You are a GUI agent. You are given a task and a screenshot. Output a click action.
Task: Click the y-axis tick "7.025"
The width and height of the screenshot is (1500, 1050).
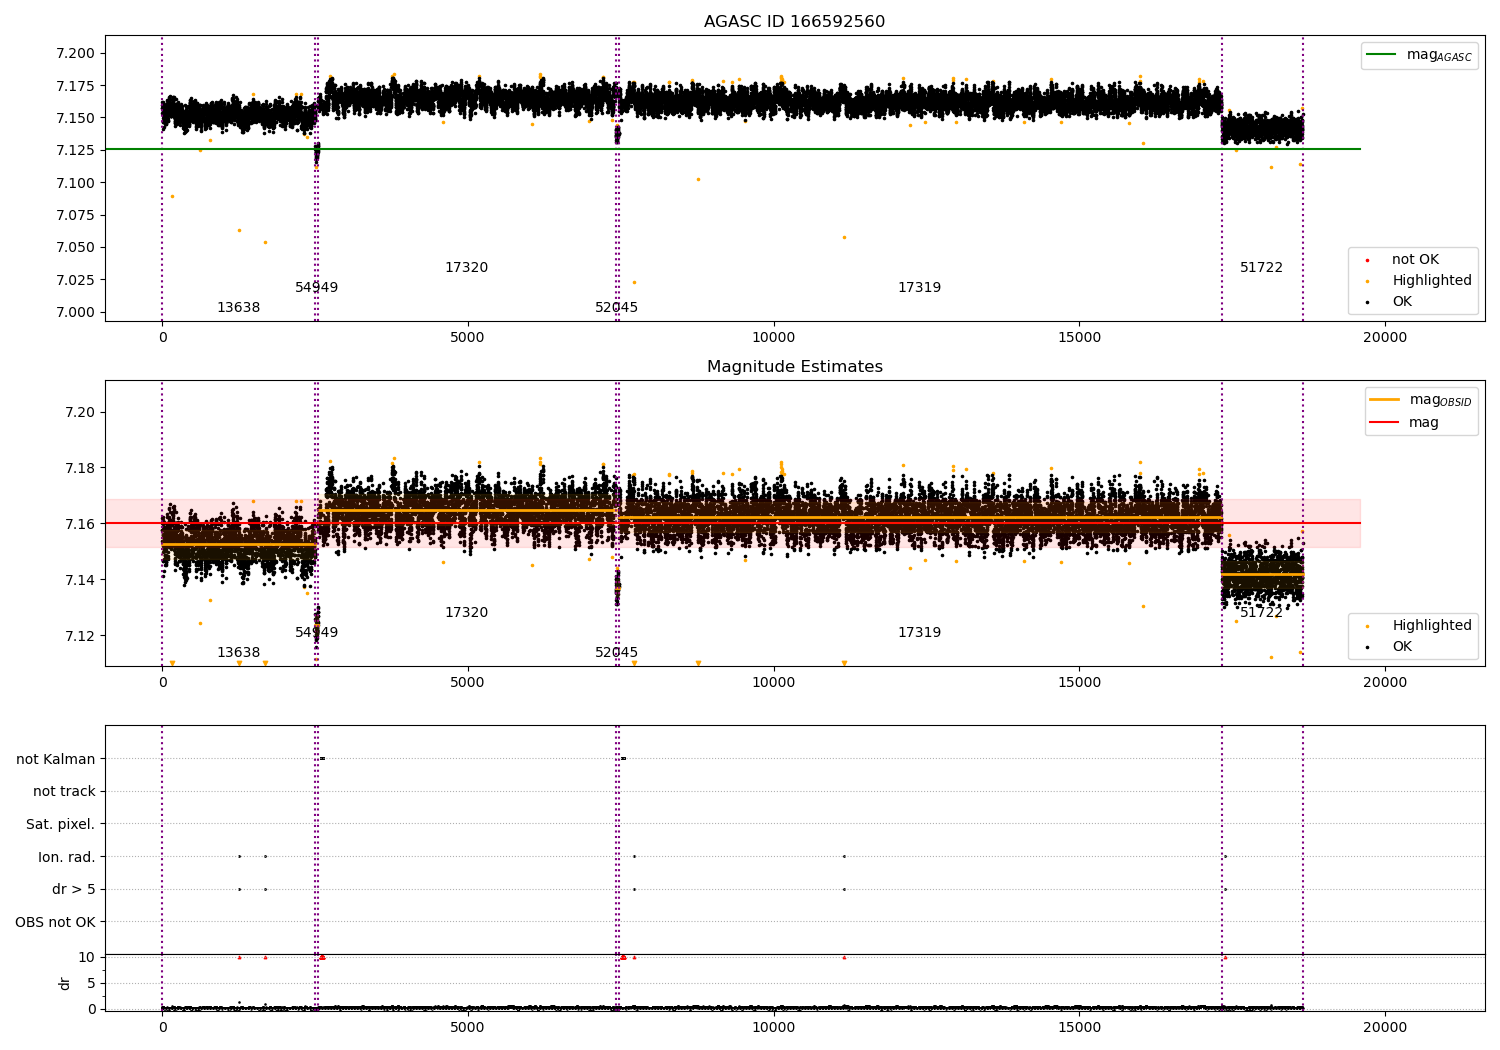pos(76,280)
